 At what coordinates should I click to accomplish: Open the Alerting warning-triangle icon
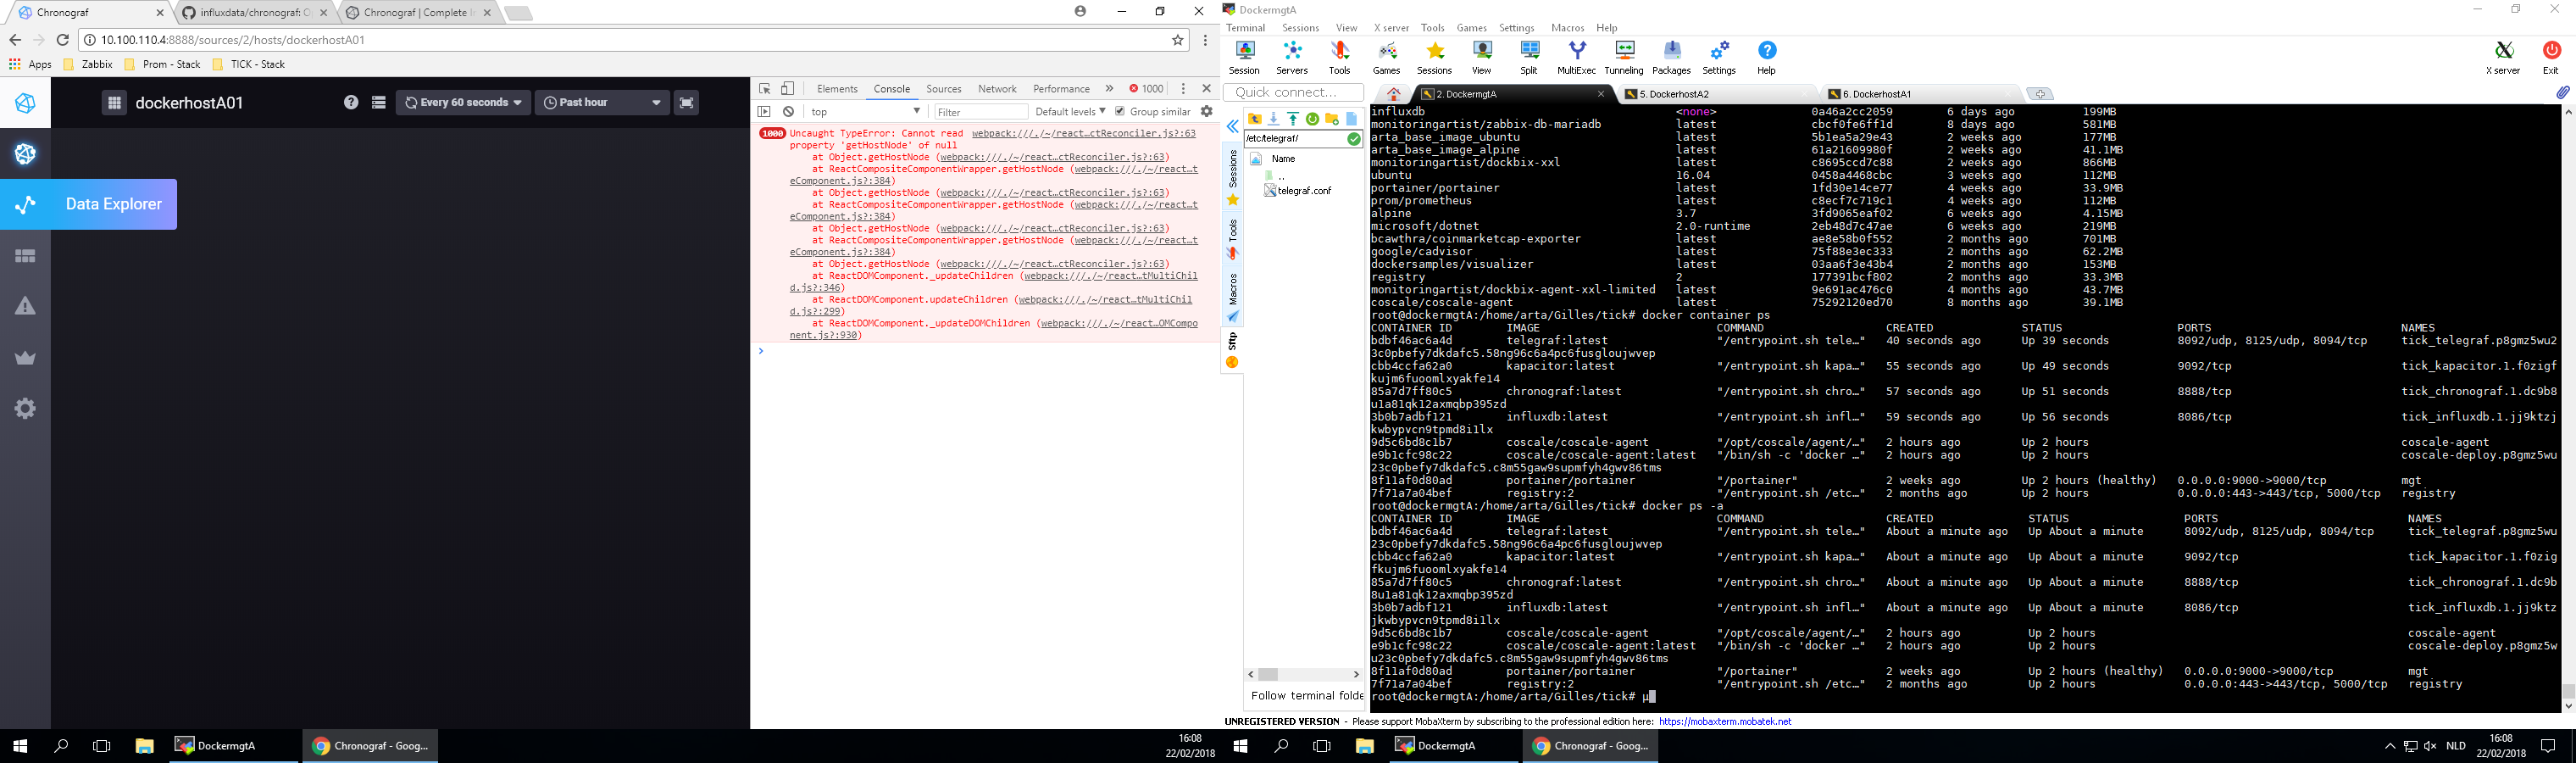coord(25,307)
